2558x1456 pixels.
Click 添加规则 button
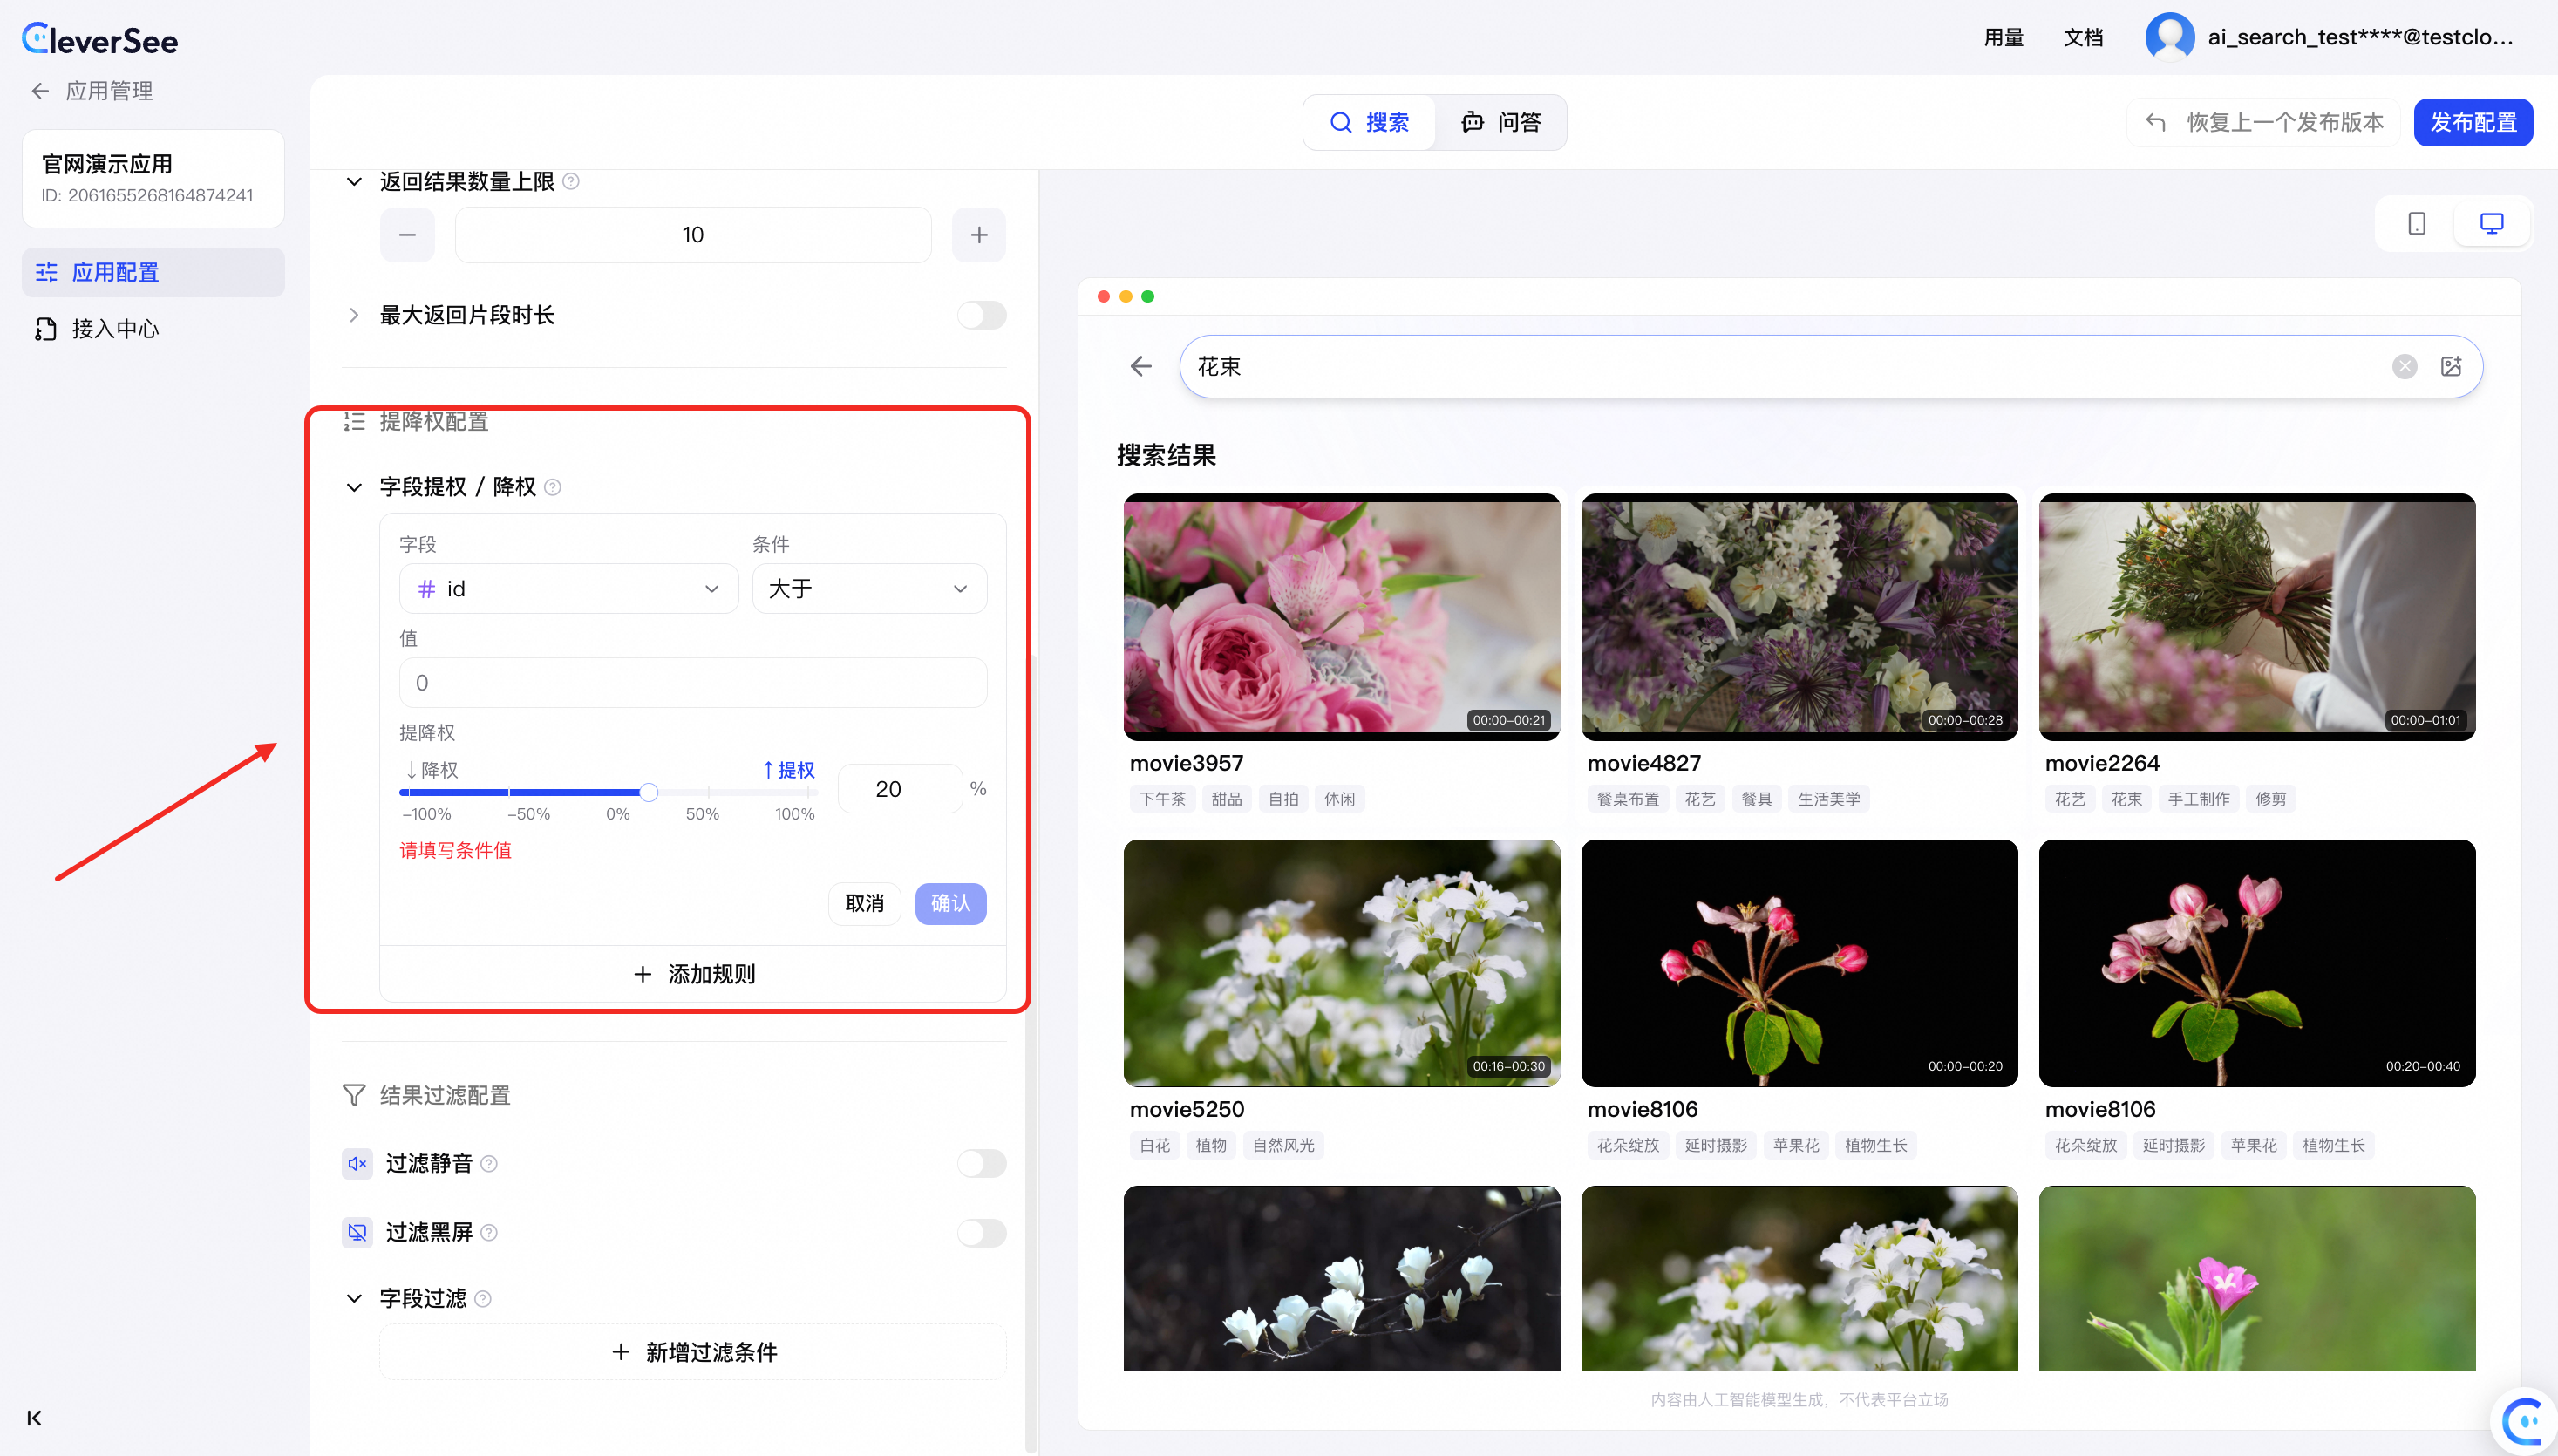(693, 974)
